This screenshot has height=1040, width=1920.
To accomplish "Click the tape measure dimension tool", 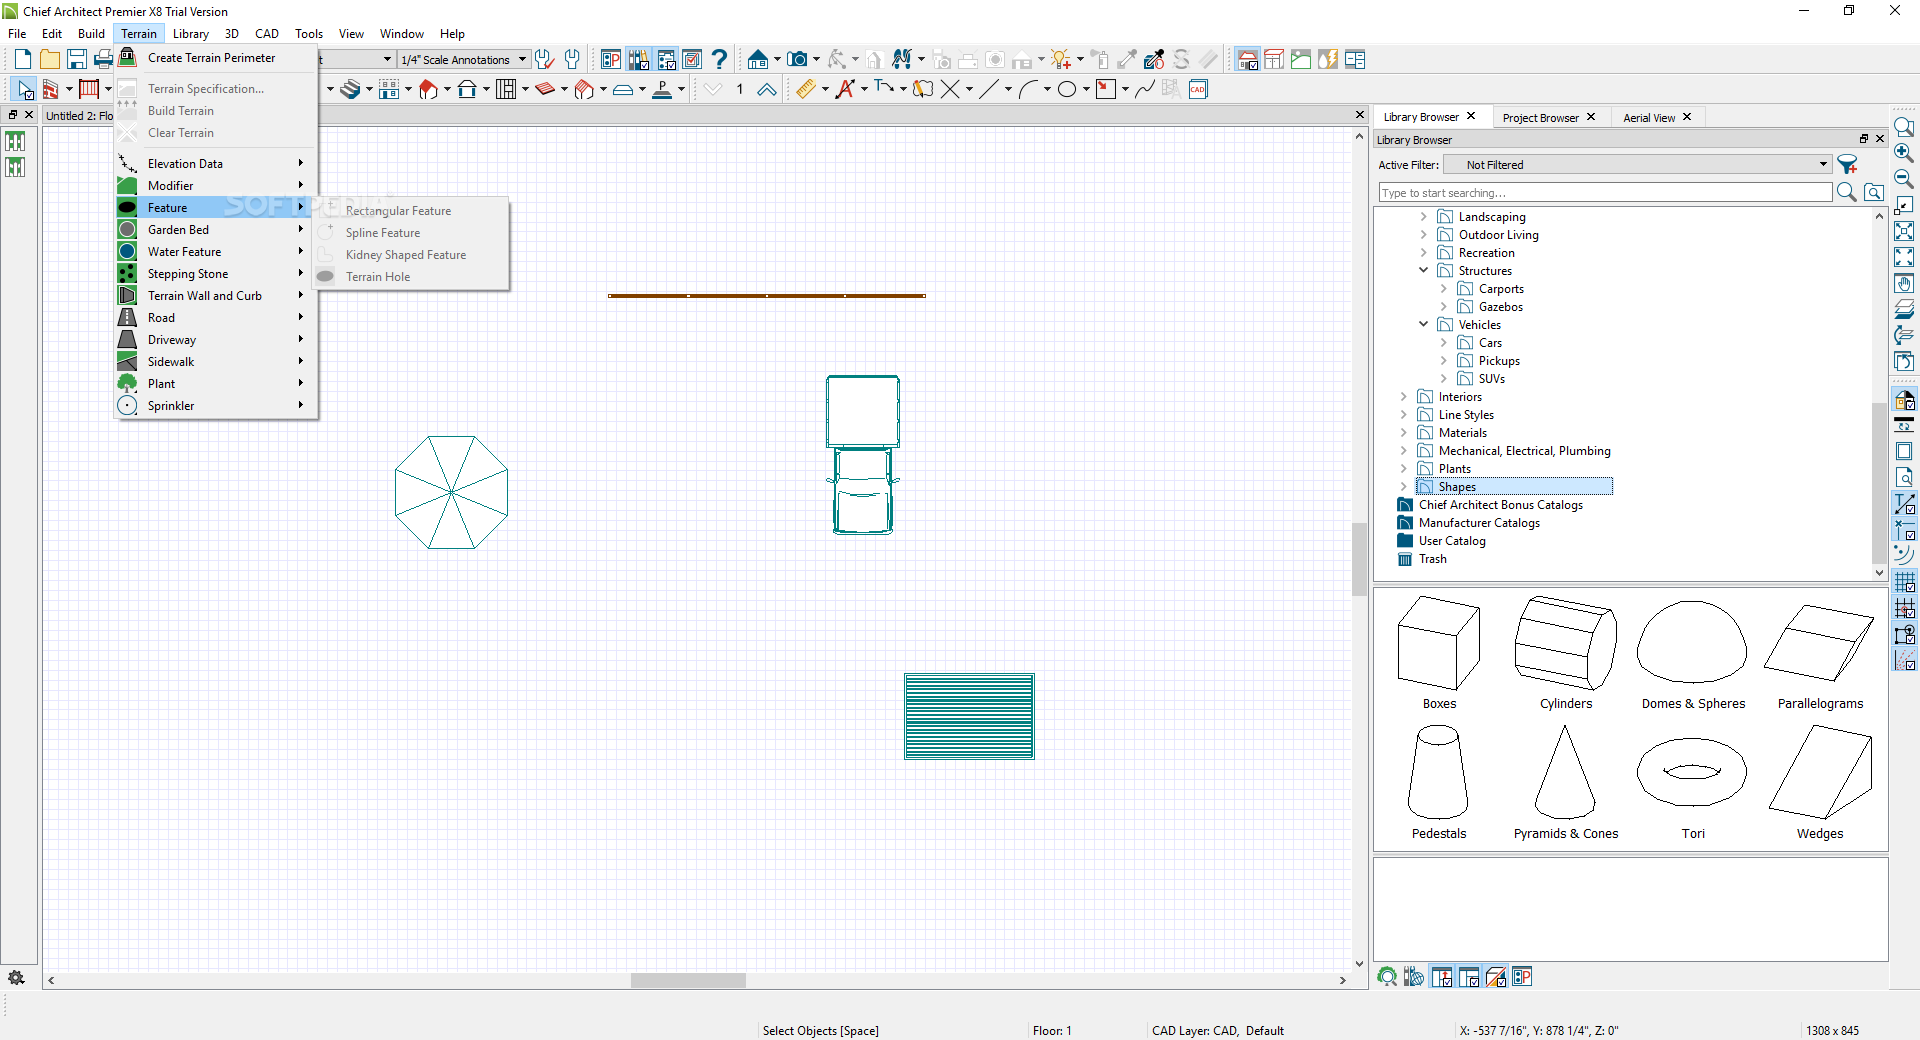I will pyautogui.click(x=806, y=90).
